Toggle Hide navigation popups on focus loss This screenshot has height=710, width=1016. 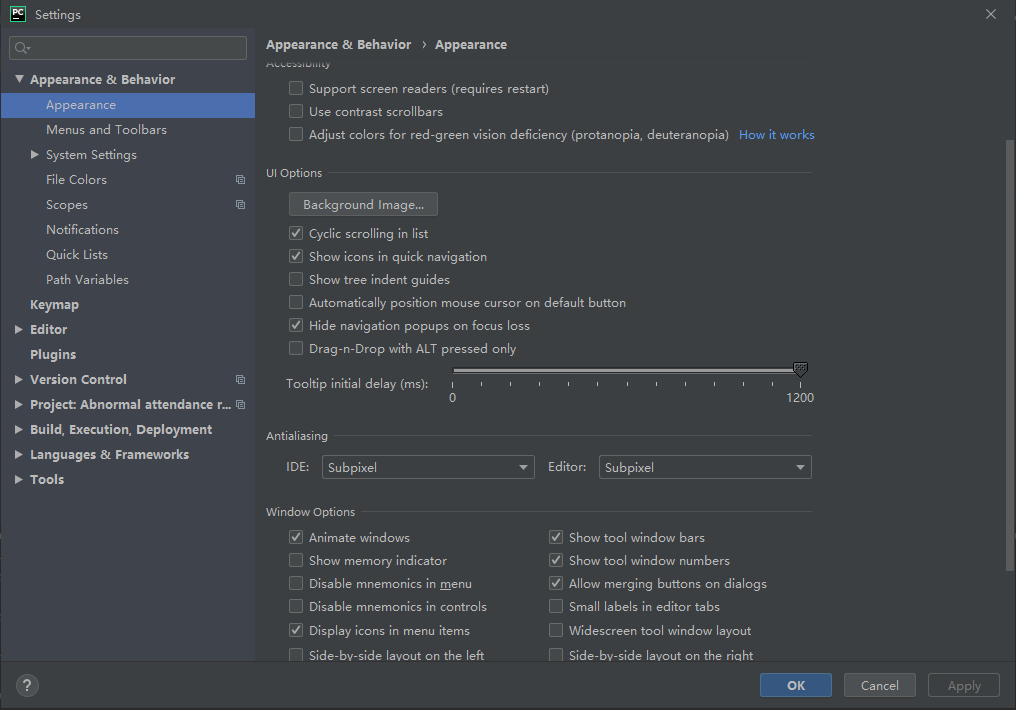pos(295,325)
